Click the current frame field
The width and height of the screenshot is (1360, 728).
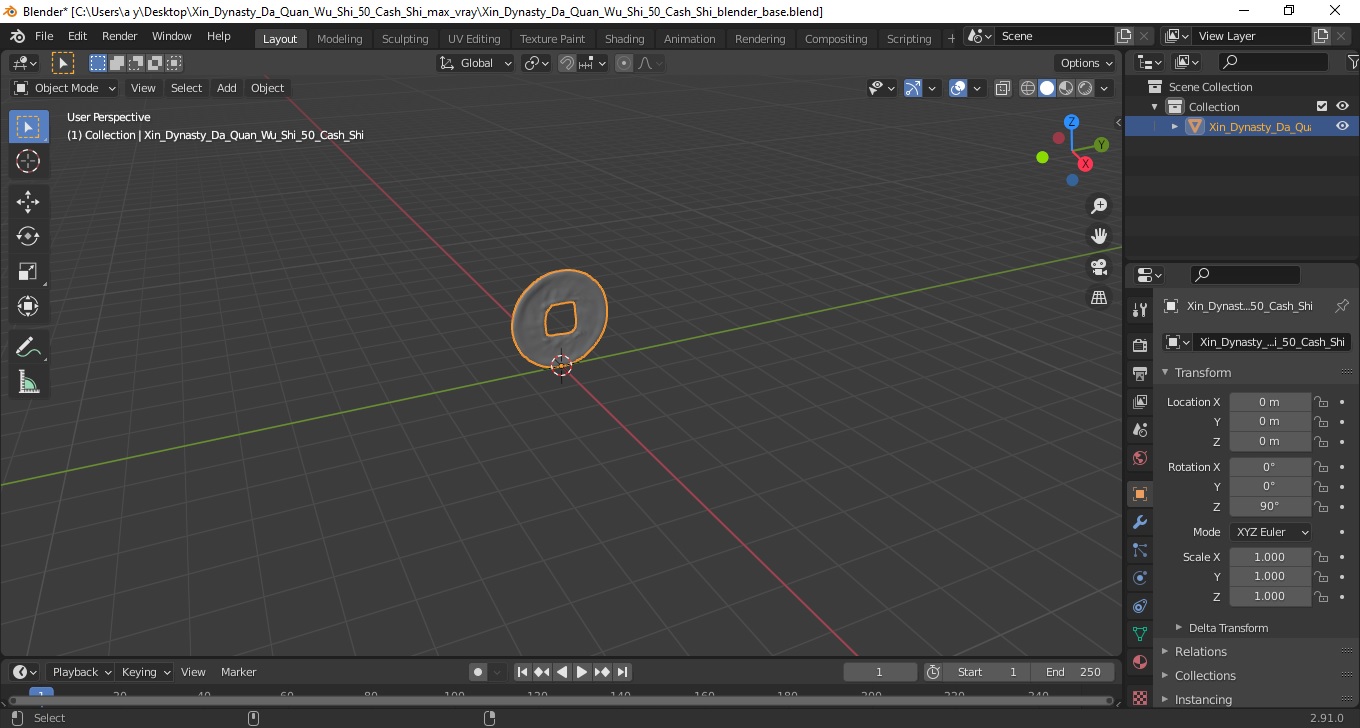coord(880,672)
